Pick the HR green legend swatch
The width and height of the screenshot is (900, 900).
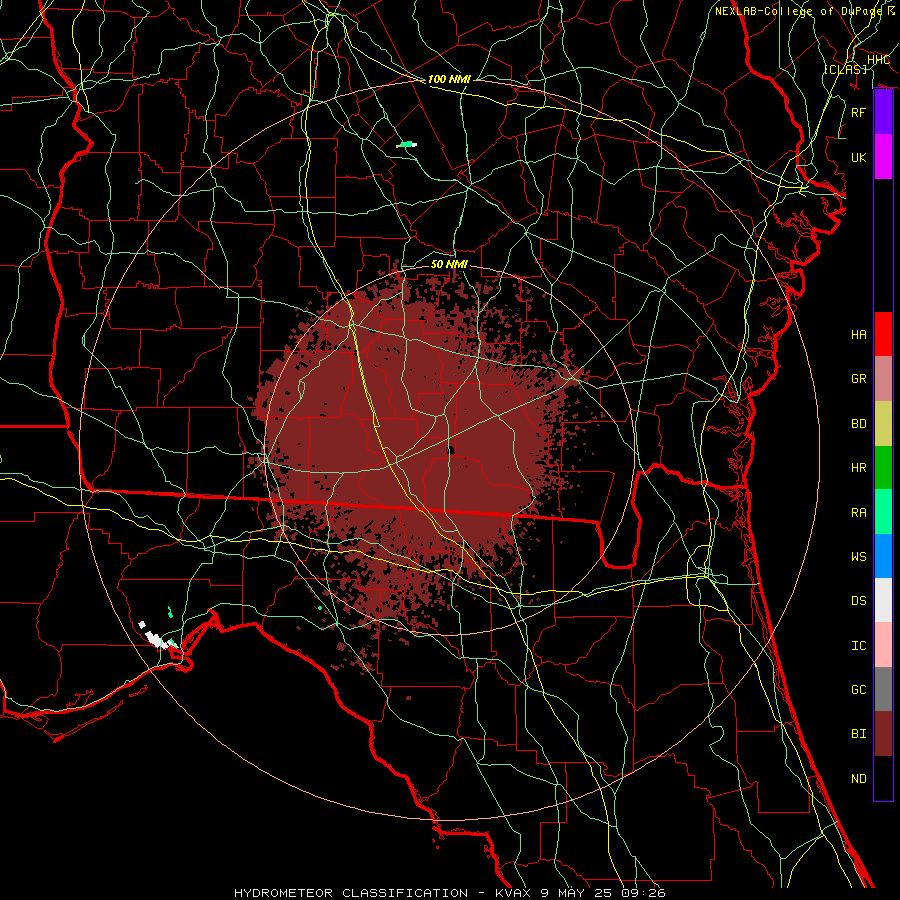pyautogui.click(x=883, y=468)
